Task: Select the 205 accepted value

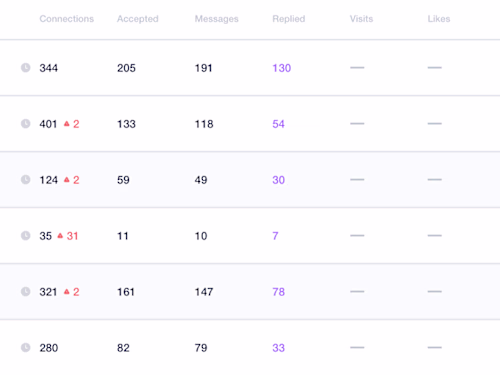Action: click(x=126, y=68)
